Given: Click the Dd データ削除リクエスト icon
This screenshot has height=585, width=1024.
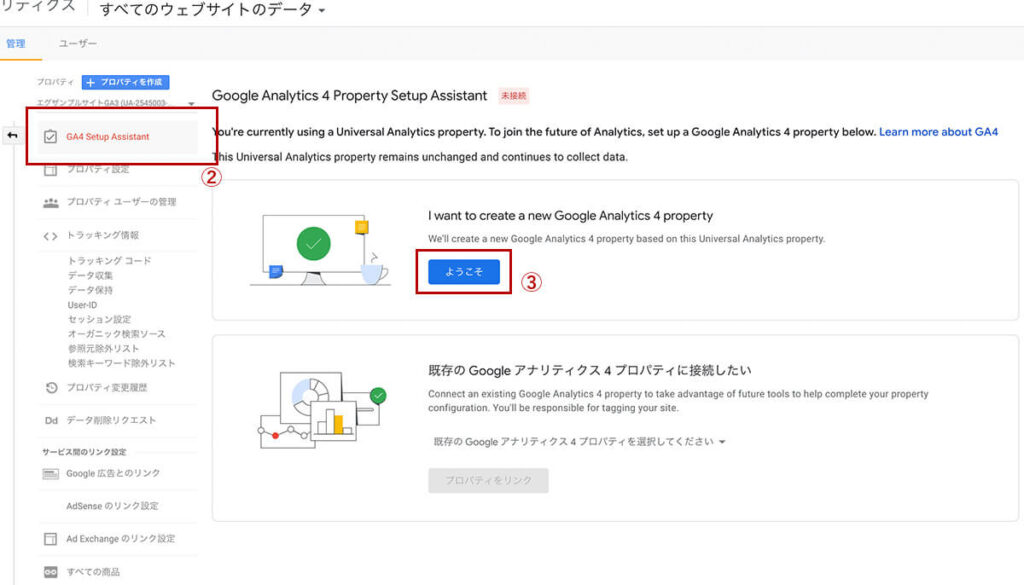Looking at the screenshot, I should click(51, 420).
